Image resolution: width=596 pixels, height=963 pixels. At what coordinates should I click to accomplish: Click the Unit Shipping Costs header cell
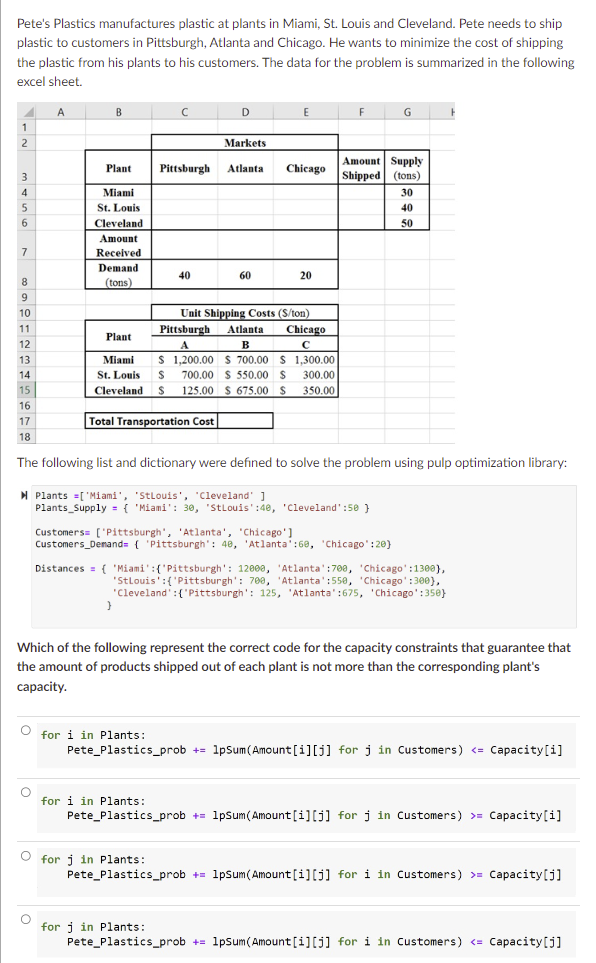pyautogui.click(x=245, y=313)
